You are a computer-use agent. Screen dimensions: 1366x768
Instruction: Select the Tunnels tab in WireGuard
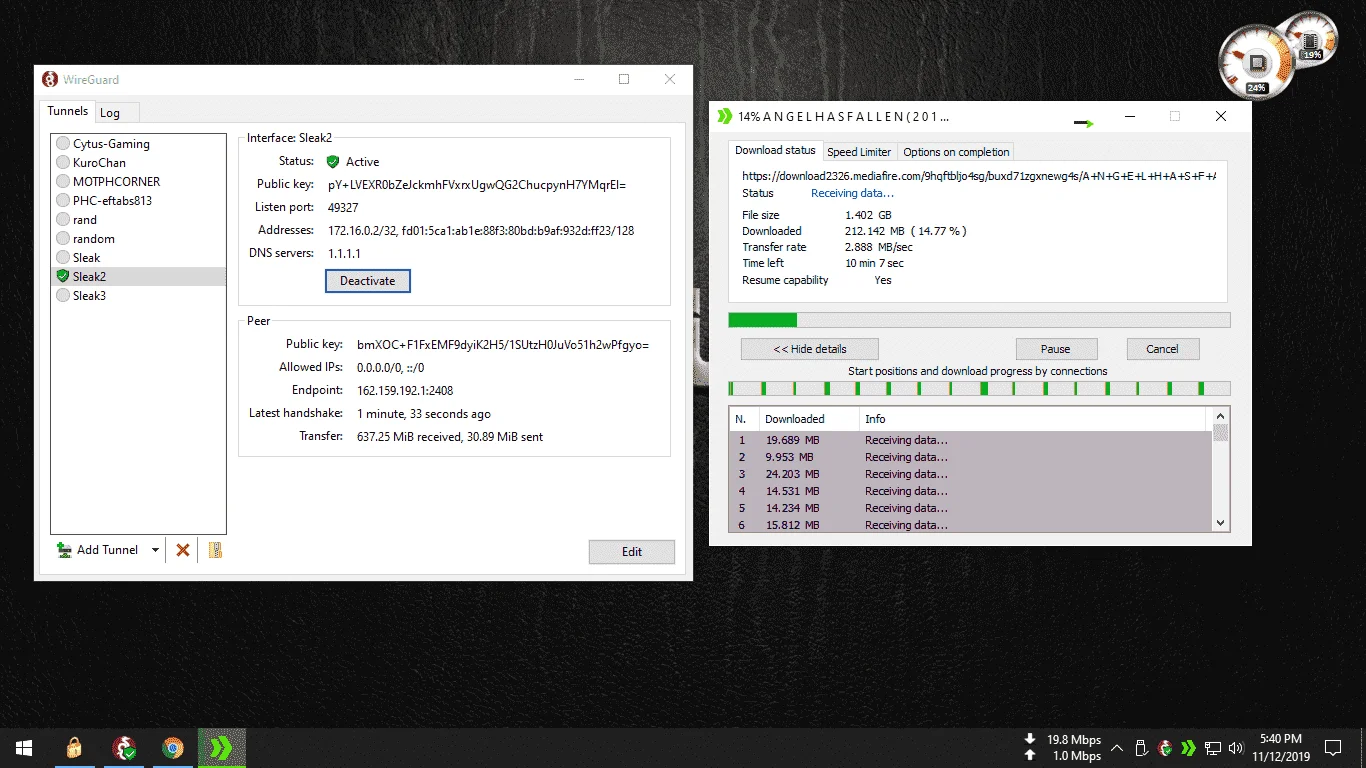[x=68, y=111]
